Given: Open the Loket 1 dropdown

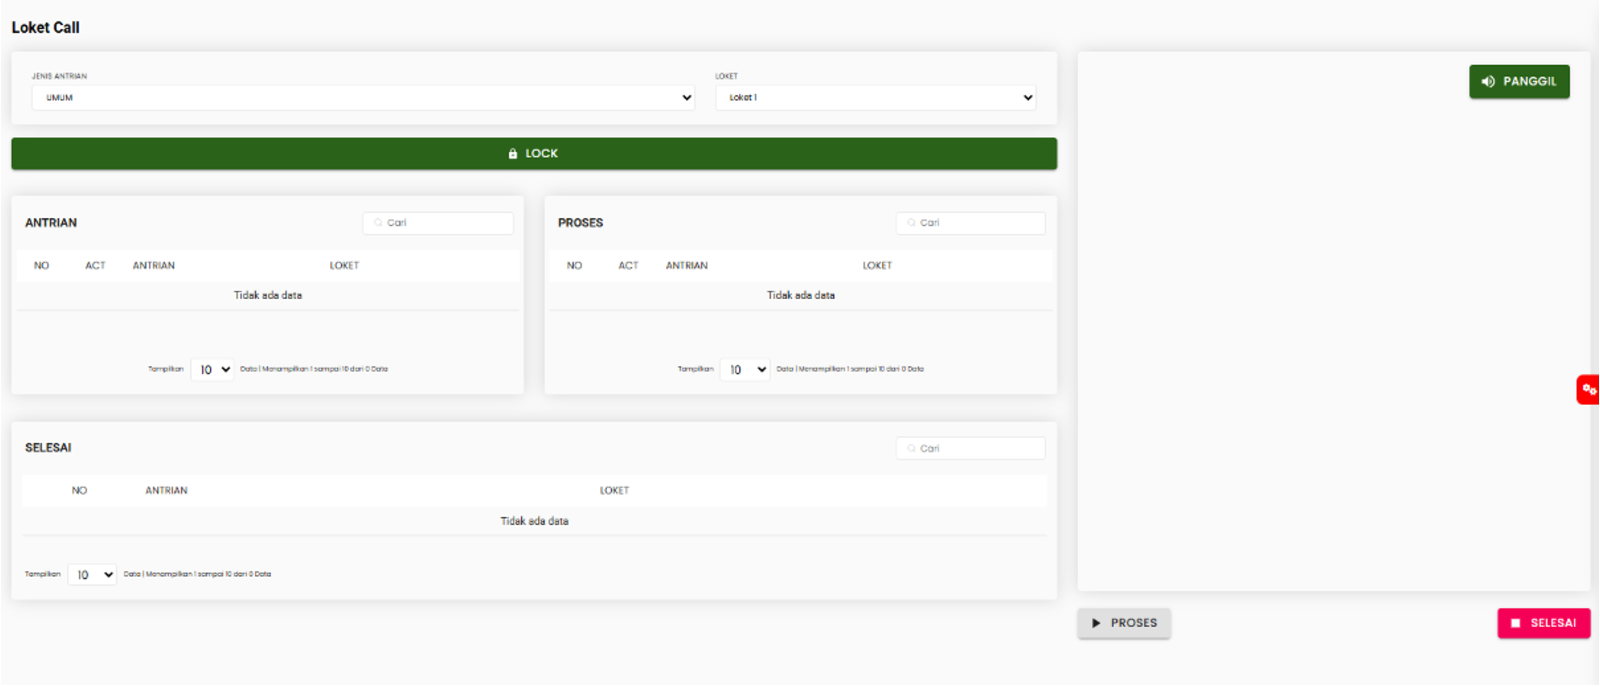Looking at the screenshot, I should click(876, 97).
